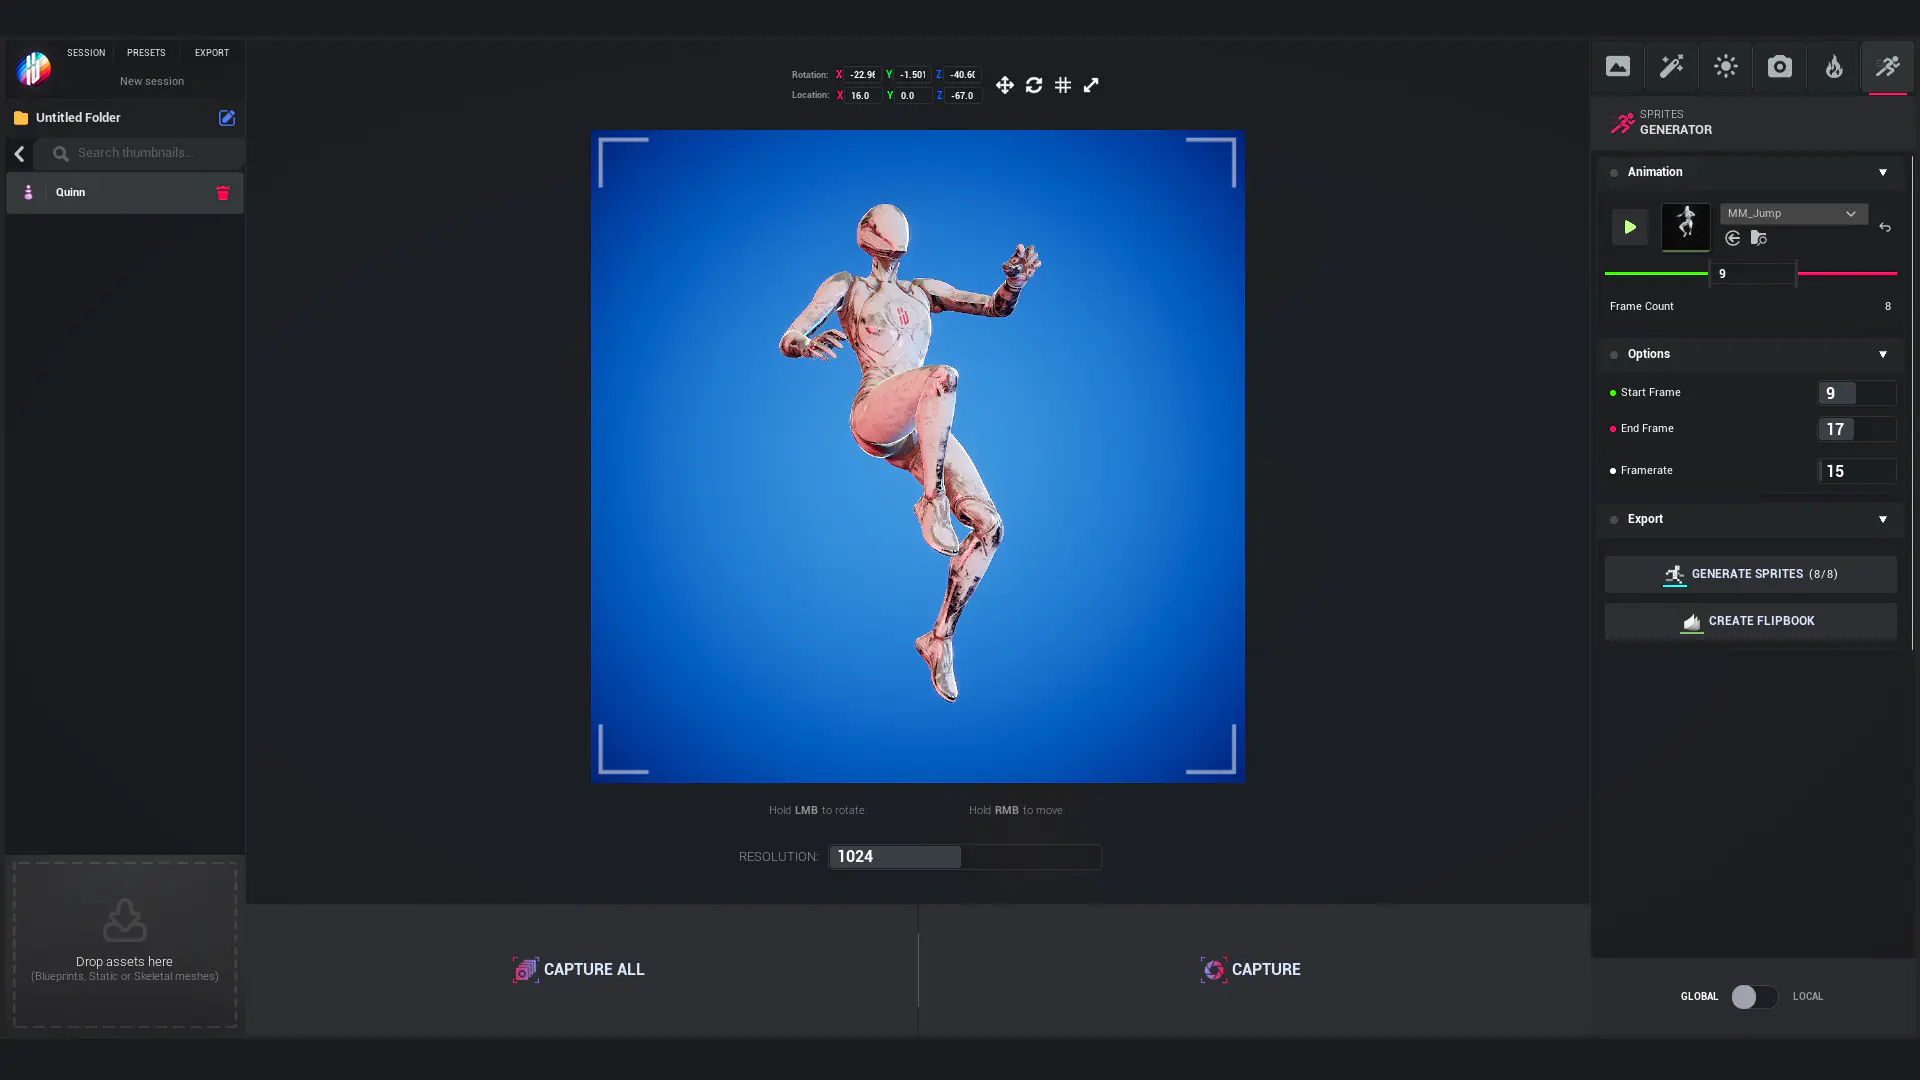
Task: Click the Quinn character icon
Action: [x=28, y=193]
